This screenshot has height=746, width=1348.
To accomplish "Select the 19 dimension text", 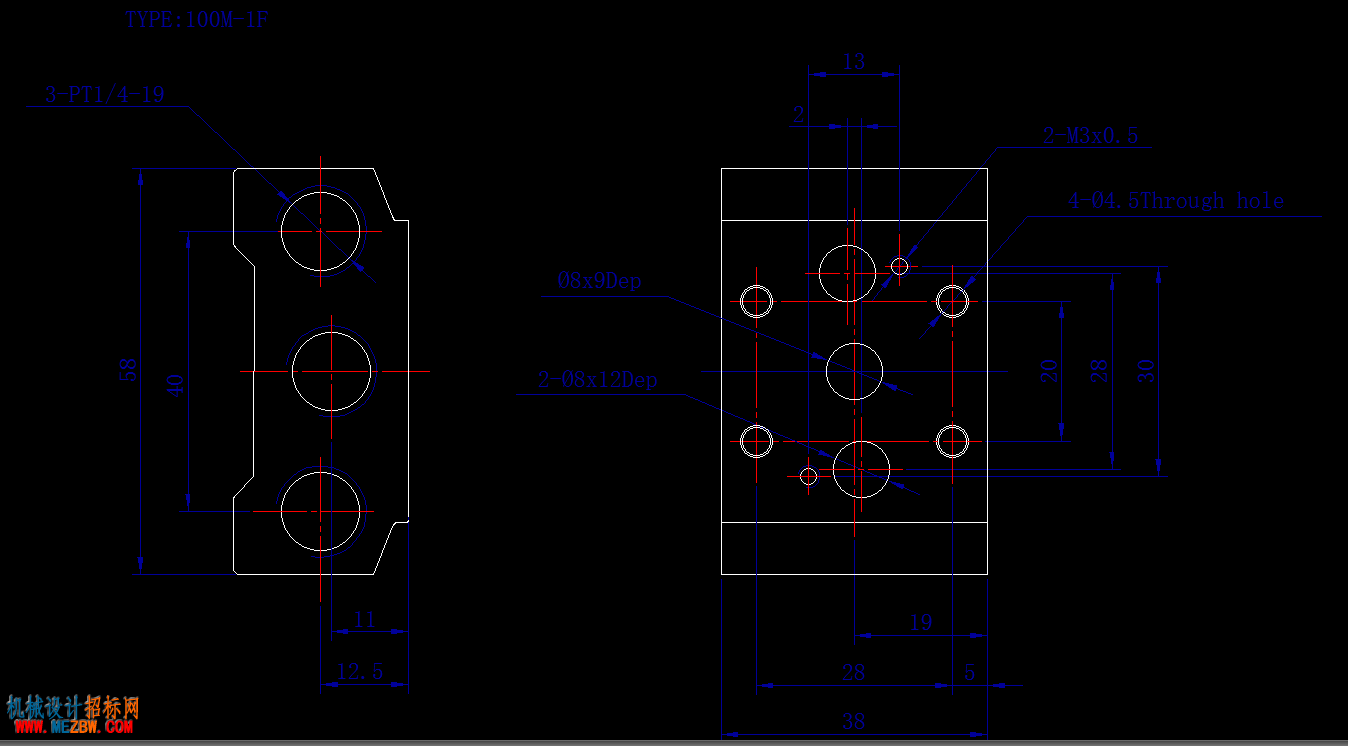I will pyautogui.click(x=921, y=623).
